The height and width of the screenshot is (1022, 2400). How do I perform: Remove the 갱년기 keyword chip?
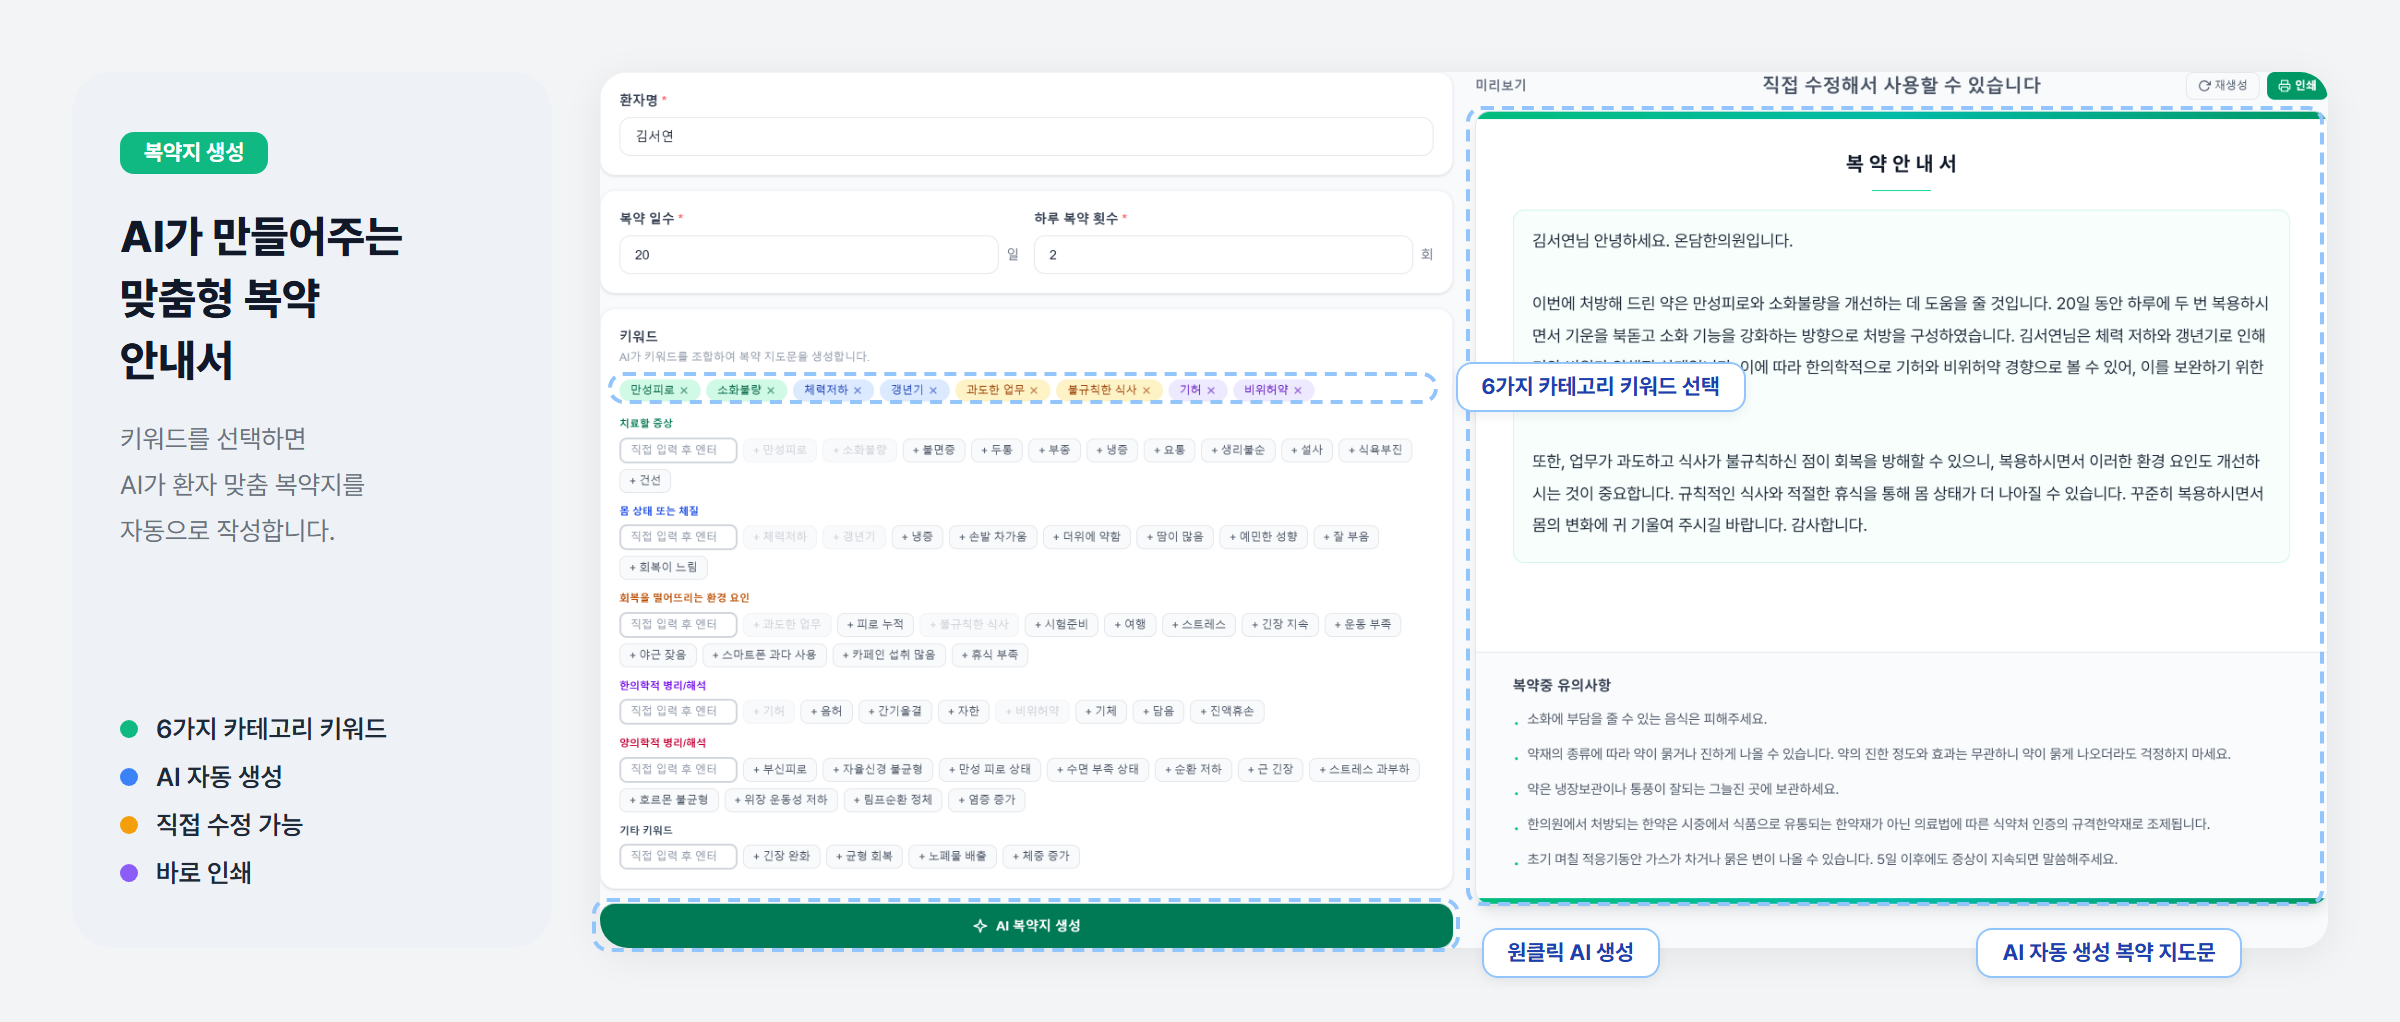tap(934, 390)
